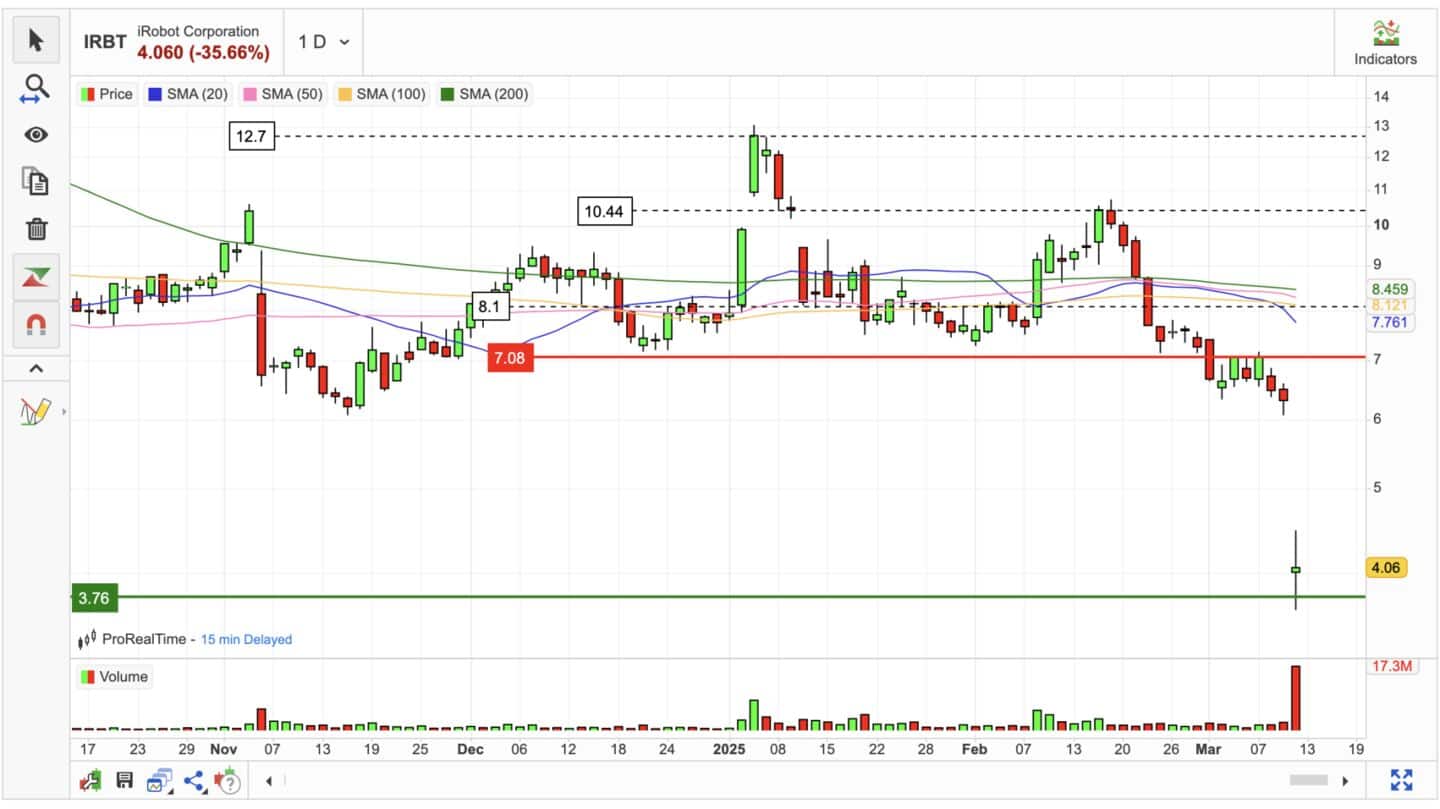Image resolution: width=1440 pixels, height=809 pixels.
Task: Collapse left toolbar with up chevron
Action: [36, 369]
